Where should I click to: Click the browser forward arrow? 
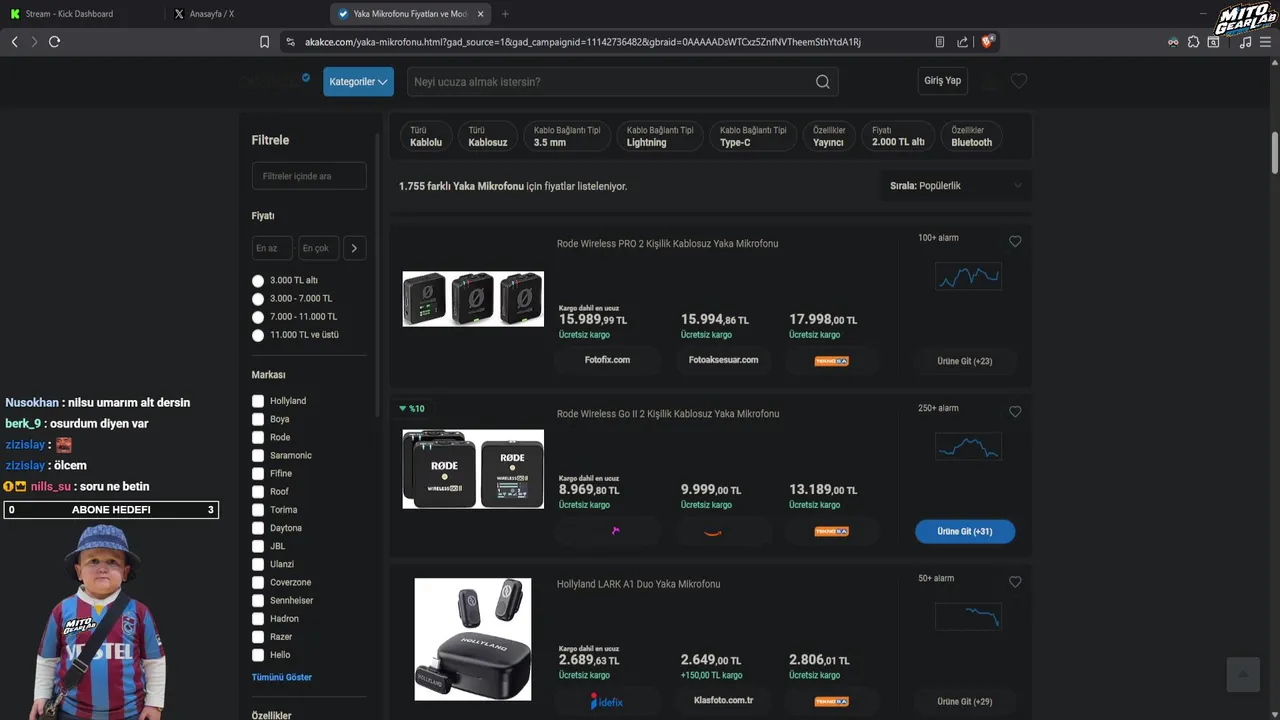pyautogui.click(x=34, y=42)
